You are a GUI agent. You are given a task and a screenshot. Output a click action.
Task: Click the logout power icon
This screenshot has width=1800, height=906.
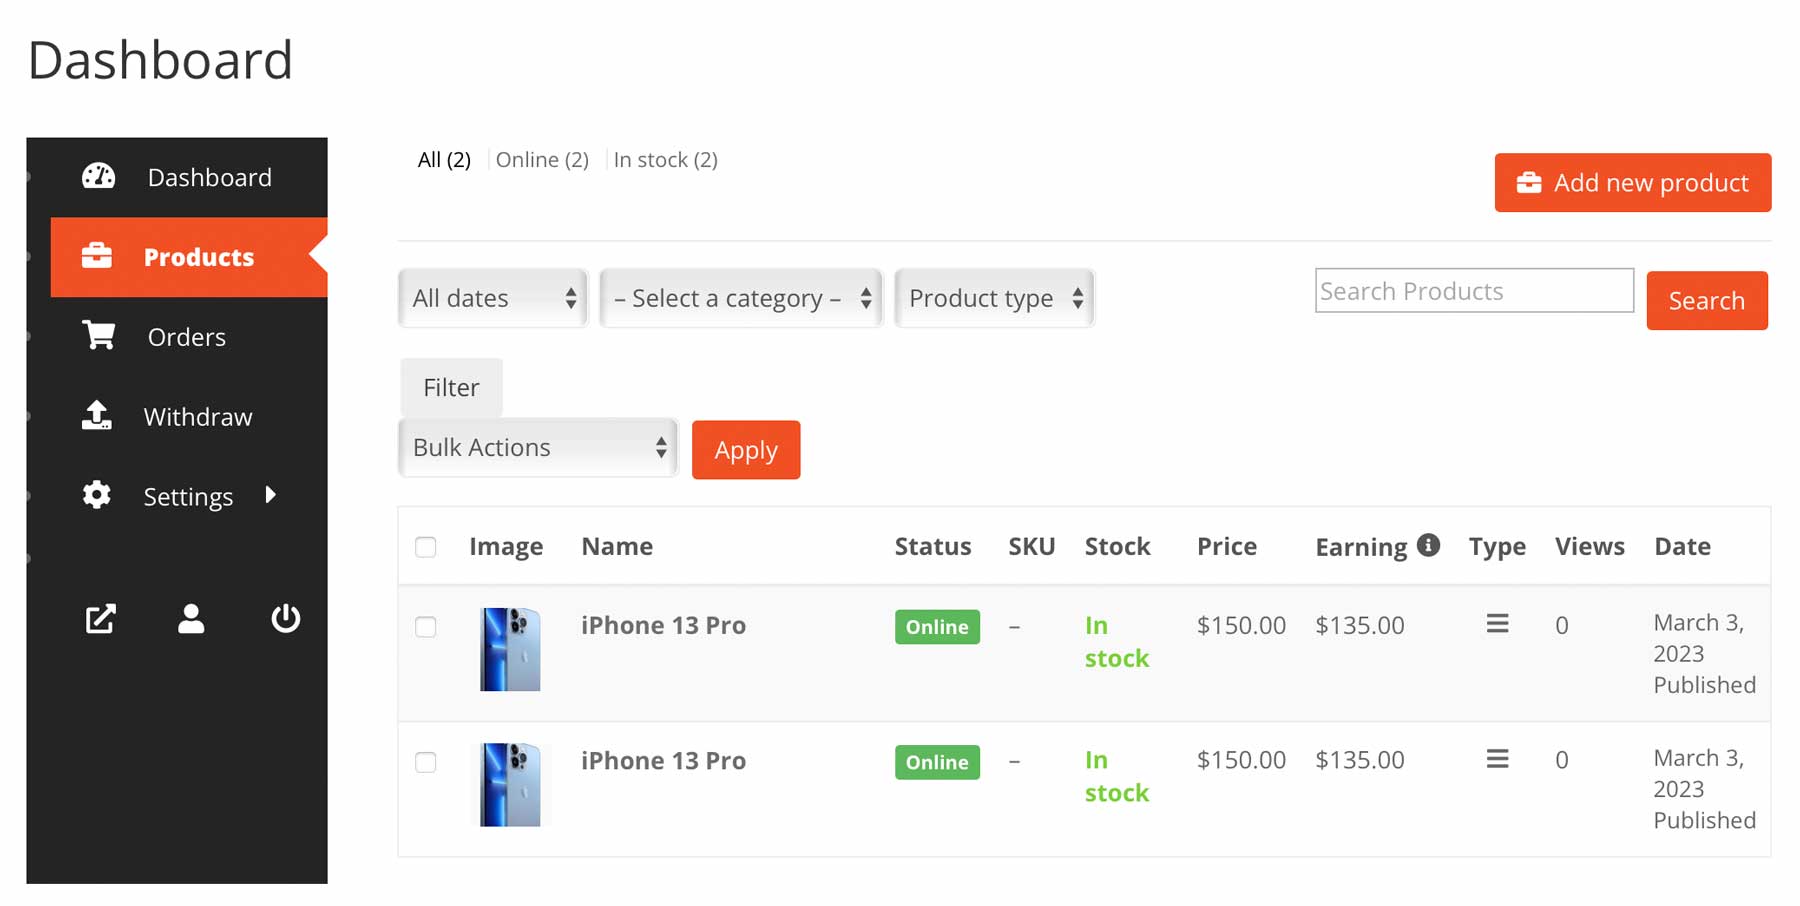tap(285, 619)
